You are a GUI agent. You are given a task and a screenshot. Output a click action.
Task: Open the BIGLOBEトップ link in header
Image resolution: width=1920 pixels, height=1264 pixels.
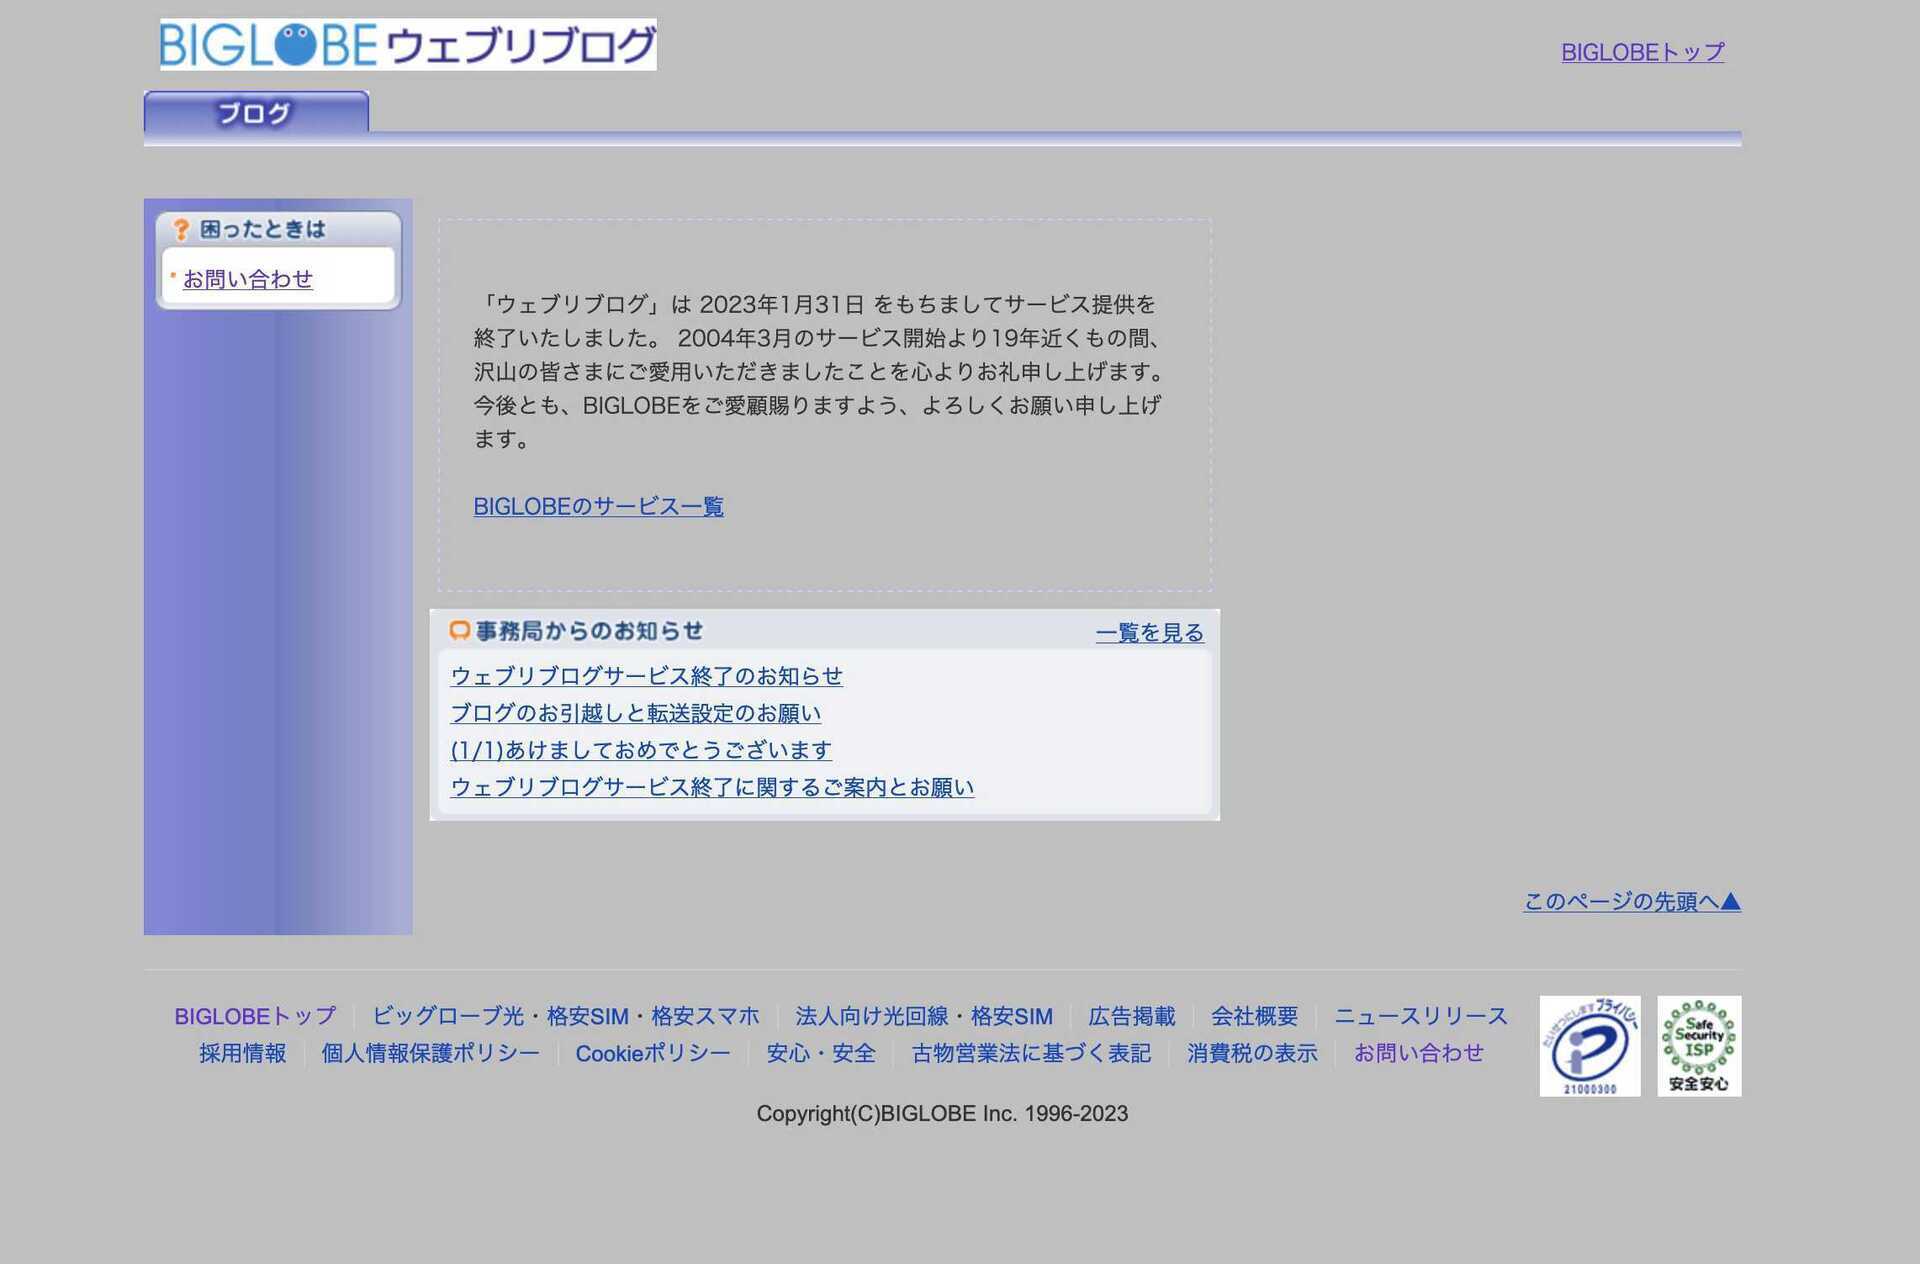click(1642, 52)
